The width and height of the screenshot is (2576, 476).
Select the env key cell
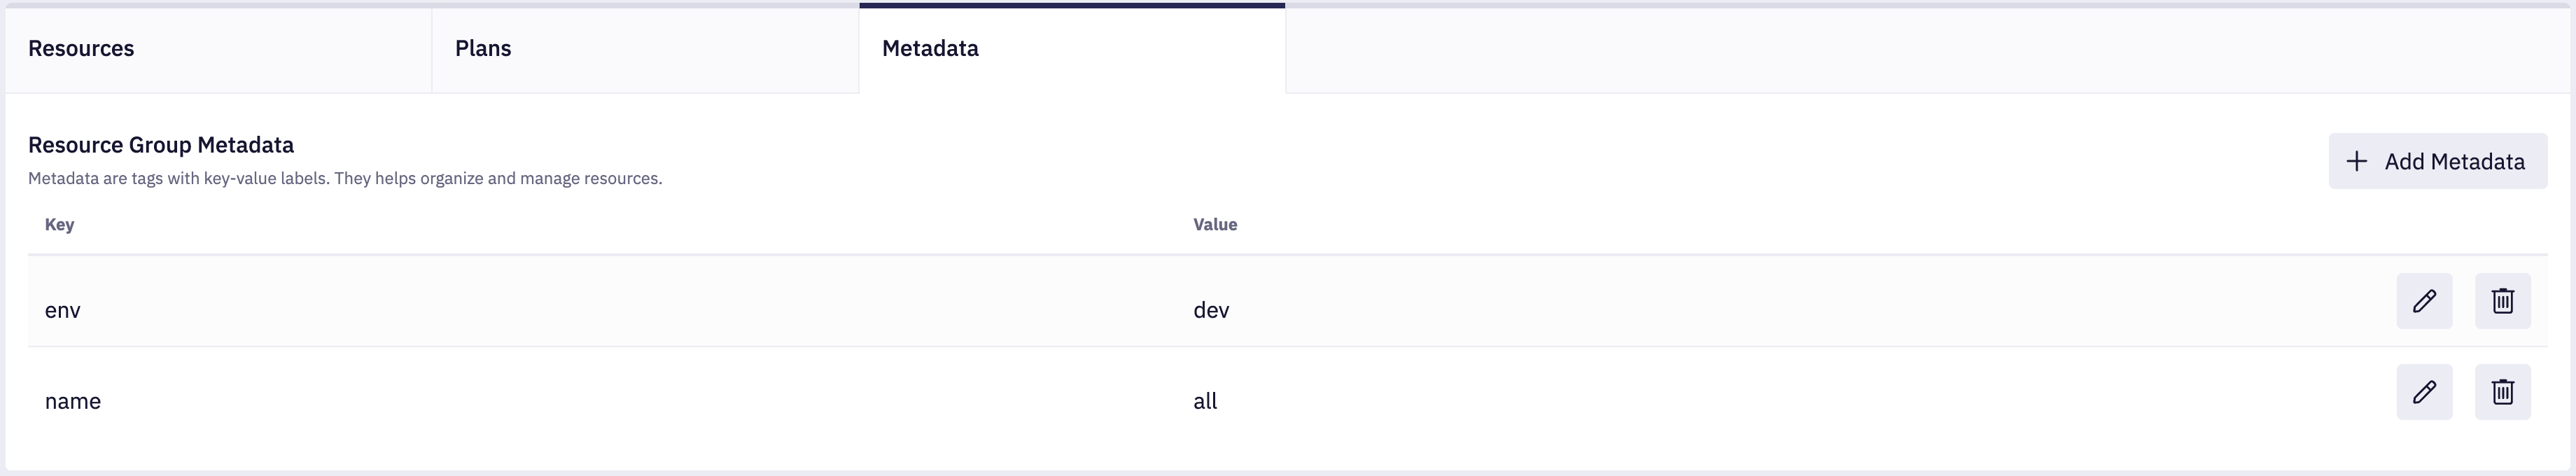pos(62,310)
